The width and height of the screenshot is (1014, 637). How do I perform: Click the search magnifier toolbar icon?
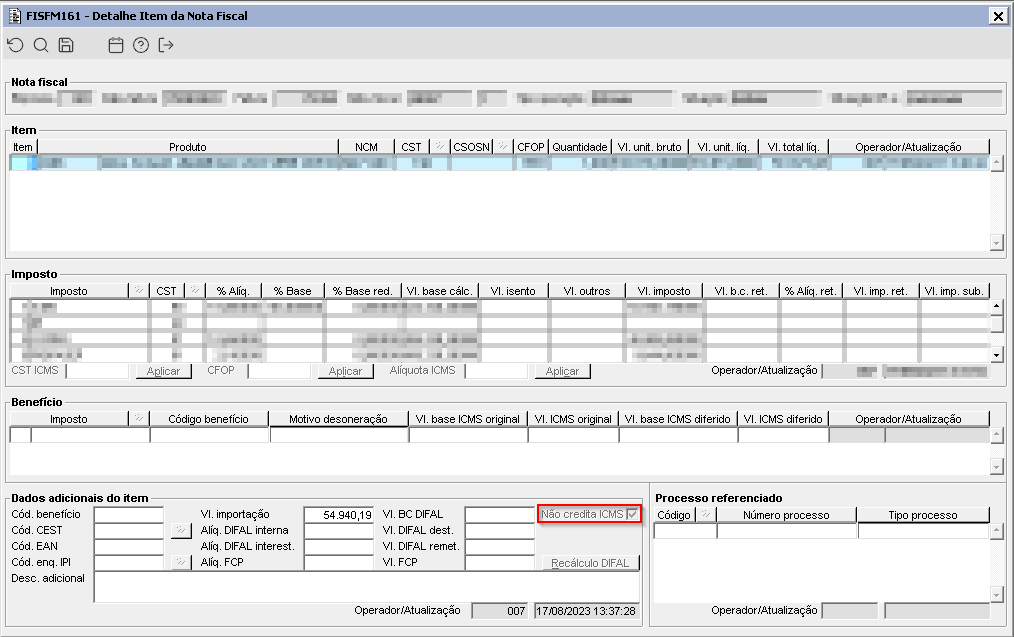coord(41,45)
